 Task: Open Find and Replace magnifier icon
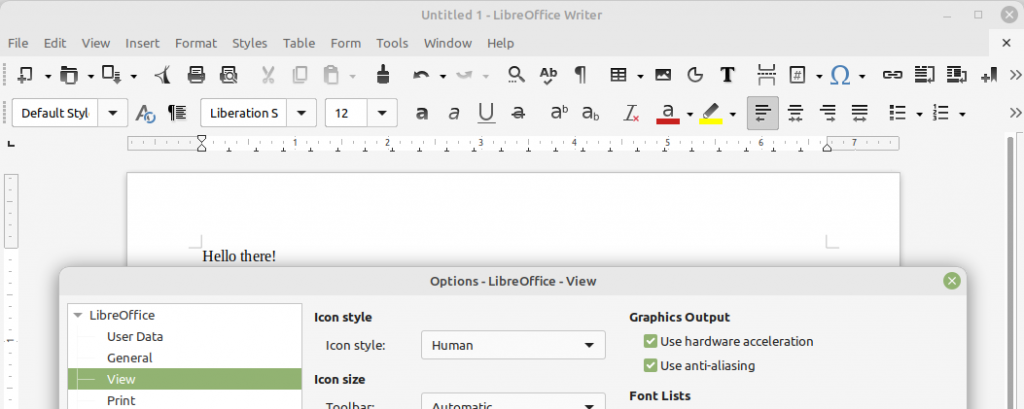[x=516, y=74]
